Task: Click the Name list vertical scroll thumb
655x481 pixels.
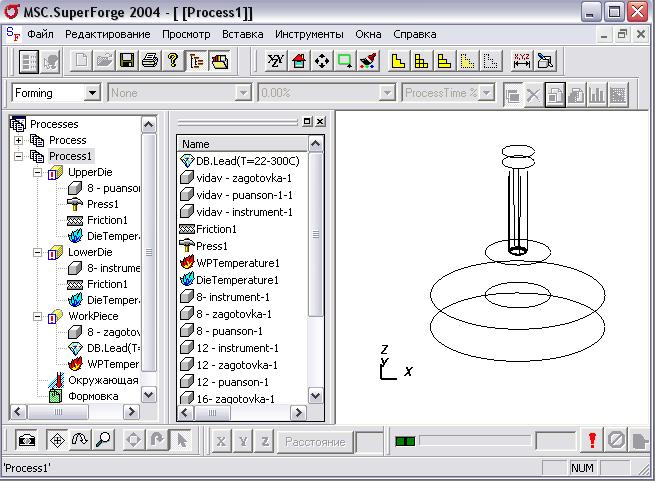Action: (315, 234)
